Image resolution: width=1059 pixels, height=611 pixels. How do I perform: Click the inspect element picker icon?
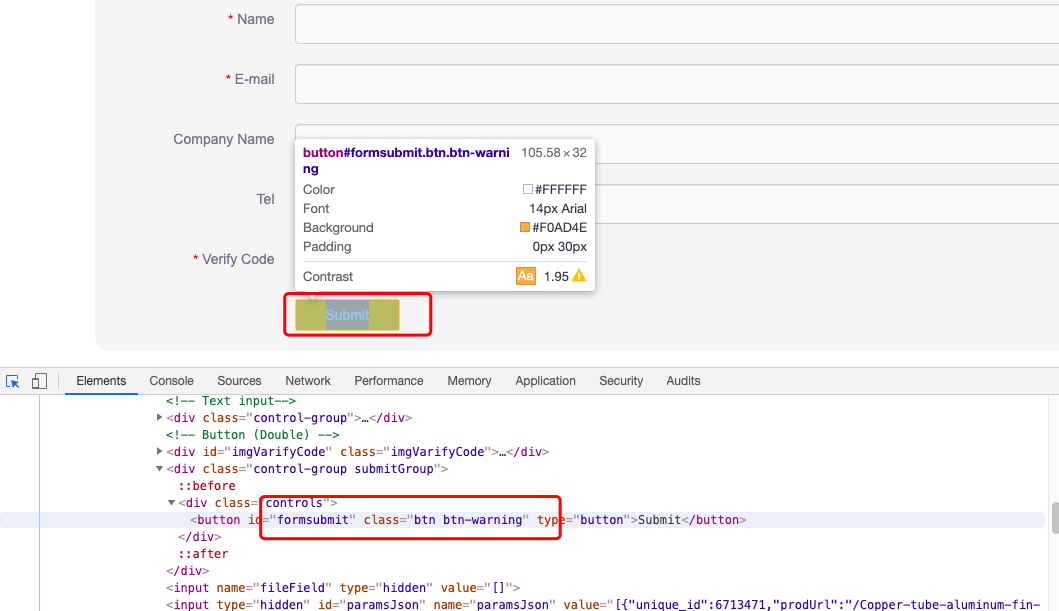pos(13,381)
